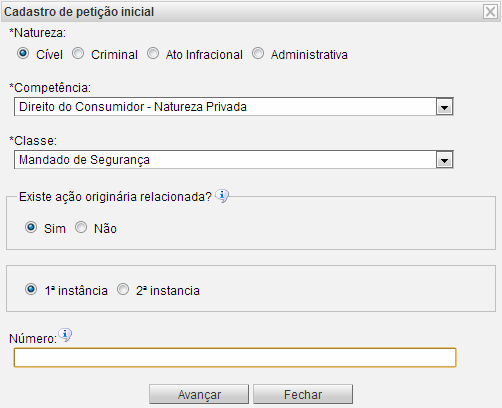Focus the Número text input field
The width and height of the screenshot is (502, 408).
(x=235, y=358)
